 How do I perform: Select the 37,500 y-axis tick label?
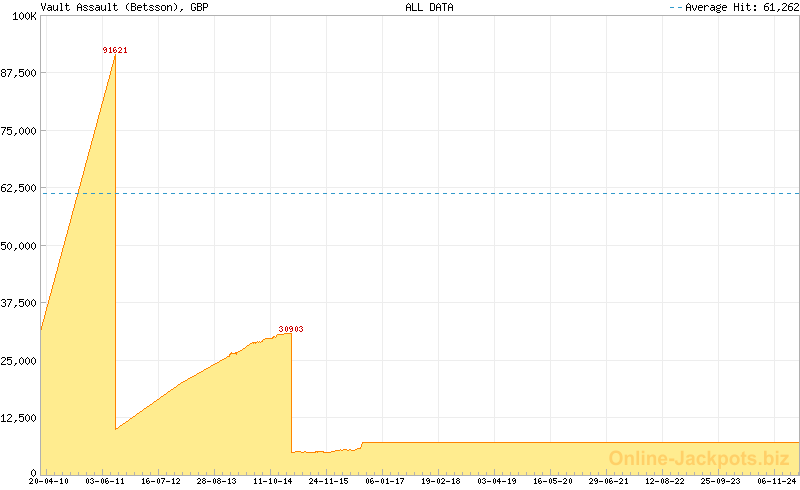click(19, 303)
